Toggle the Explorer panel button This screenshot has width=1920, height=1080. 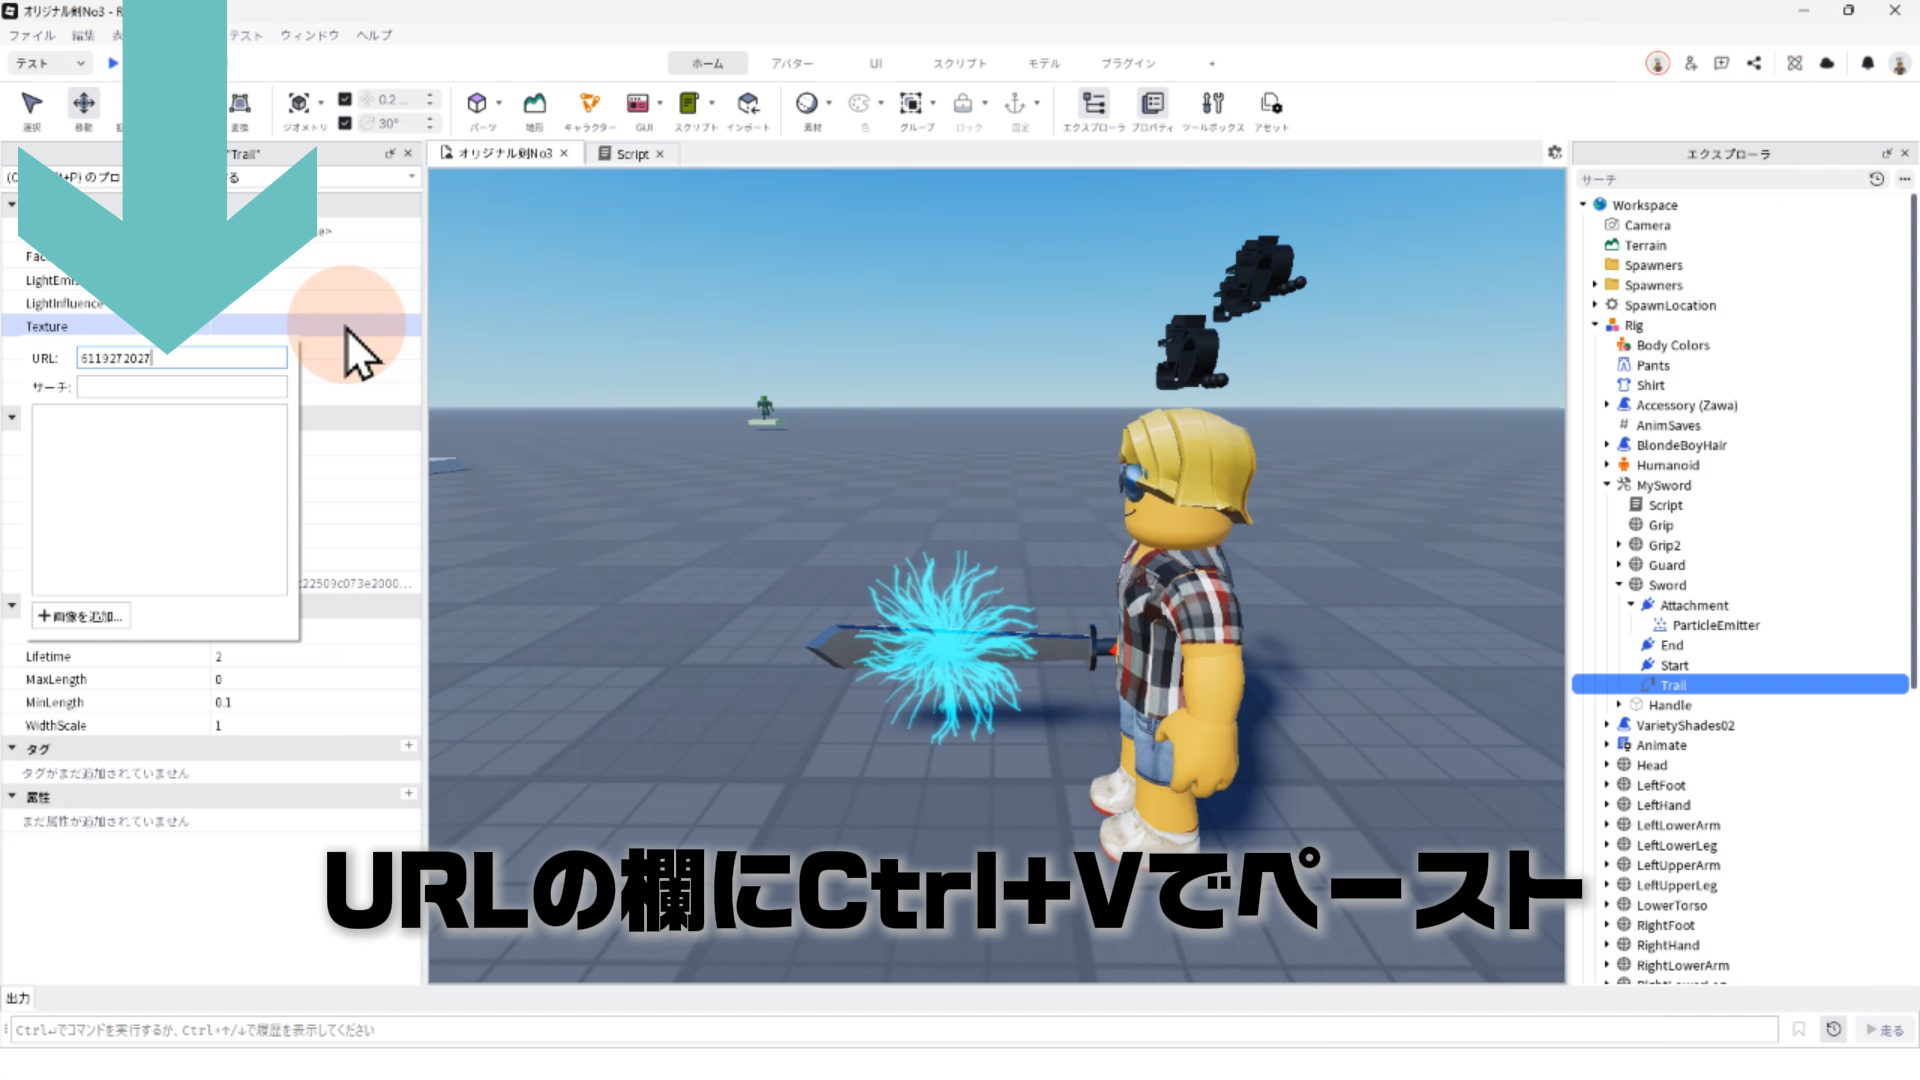1094,103
